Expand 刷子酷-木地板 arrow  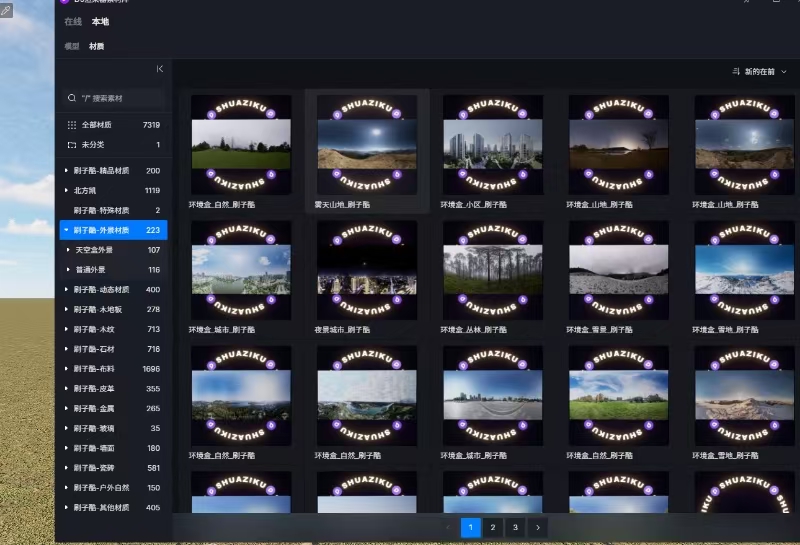tap(66, 309)
